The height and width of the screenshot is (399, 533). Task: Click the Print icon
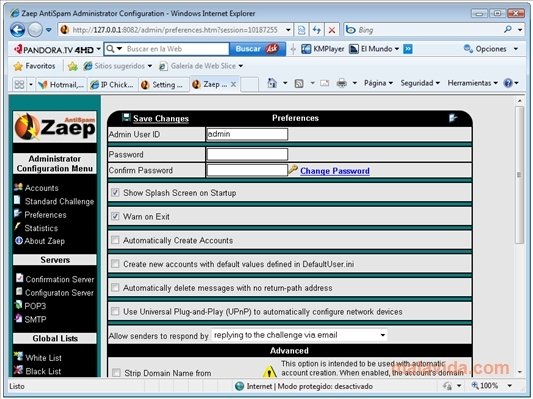tap(342, 83)
